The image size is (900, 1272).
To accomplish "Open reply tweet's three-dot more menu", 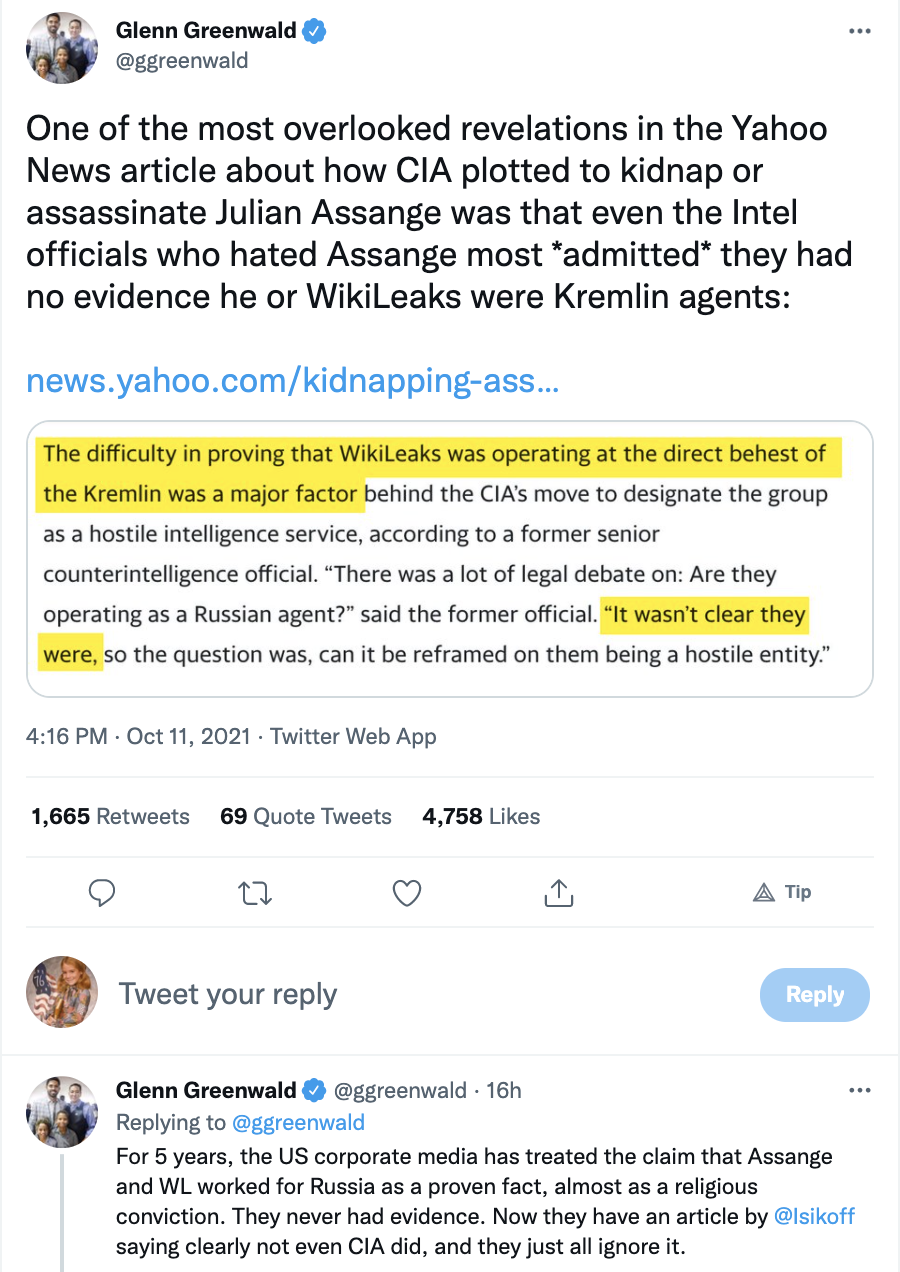I will 859,1090.
